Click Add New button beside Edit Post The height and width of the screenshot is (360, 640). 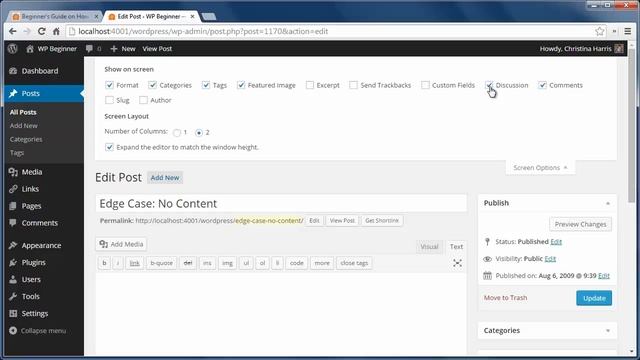point(165,178)
